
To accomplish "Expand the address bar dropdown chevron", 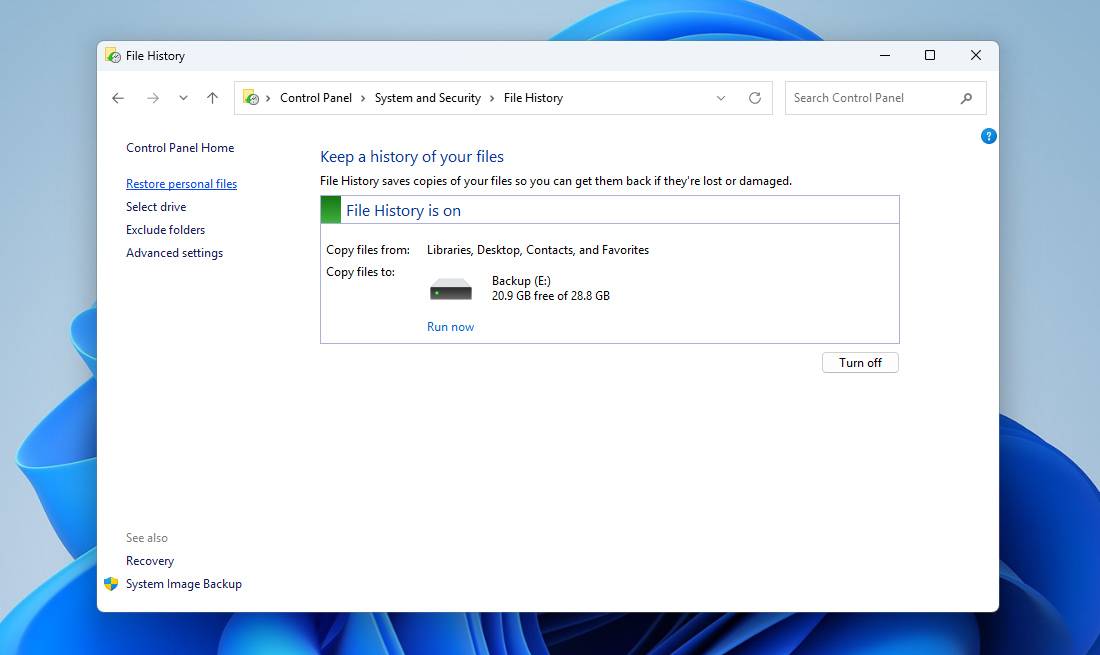I will [720, 98].
